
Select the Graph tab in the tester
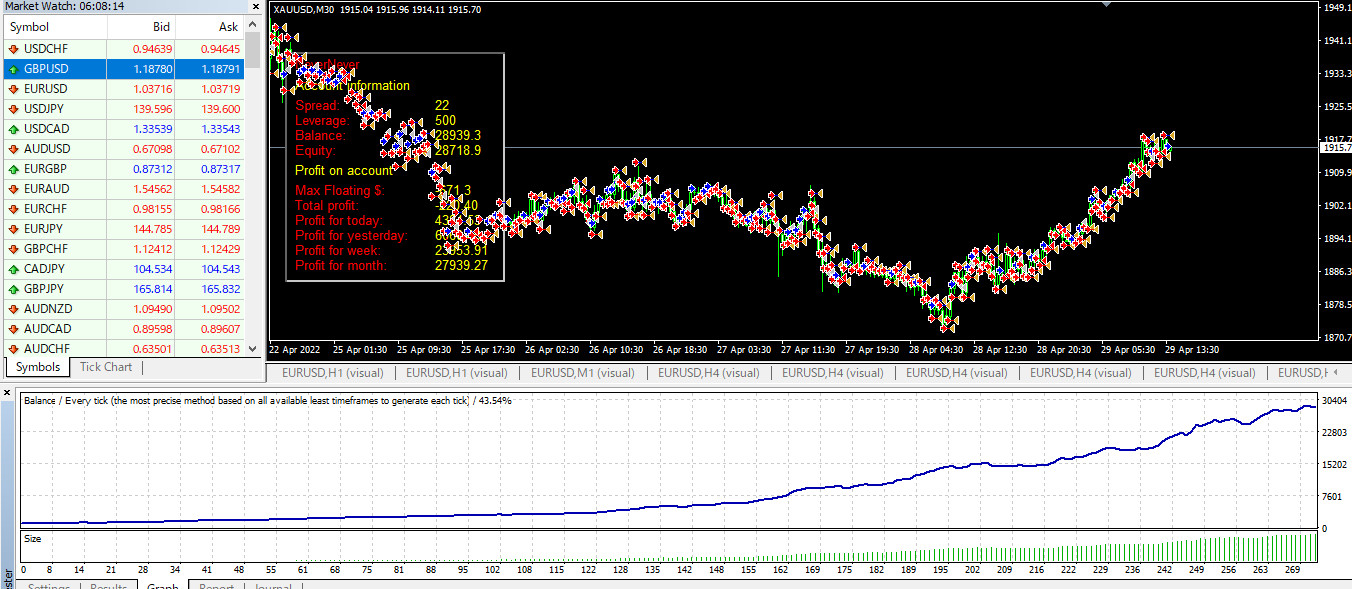click(x=163, y=586)
